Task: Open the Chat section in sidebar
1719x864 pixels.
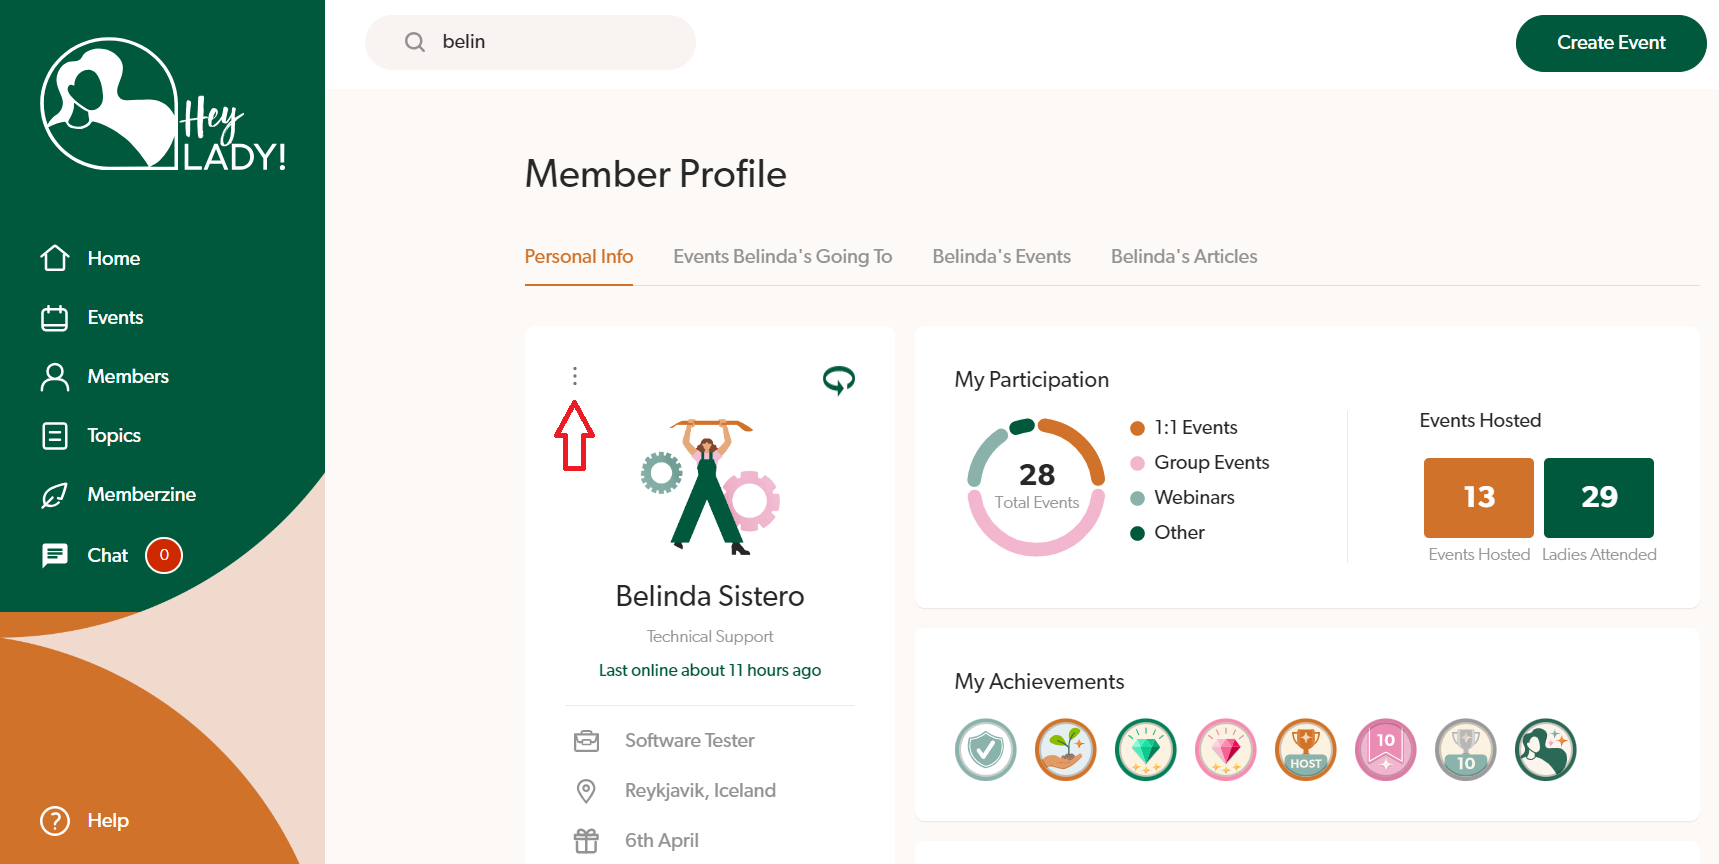Action: pyautogui.click(x=107, y=555)
